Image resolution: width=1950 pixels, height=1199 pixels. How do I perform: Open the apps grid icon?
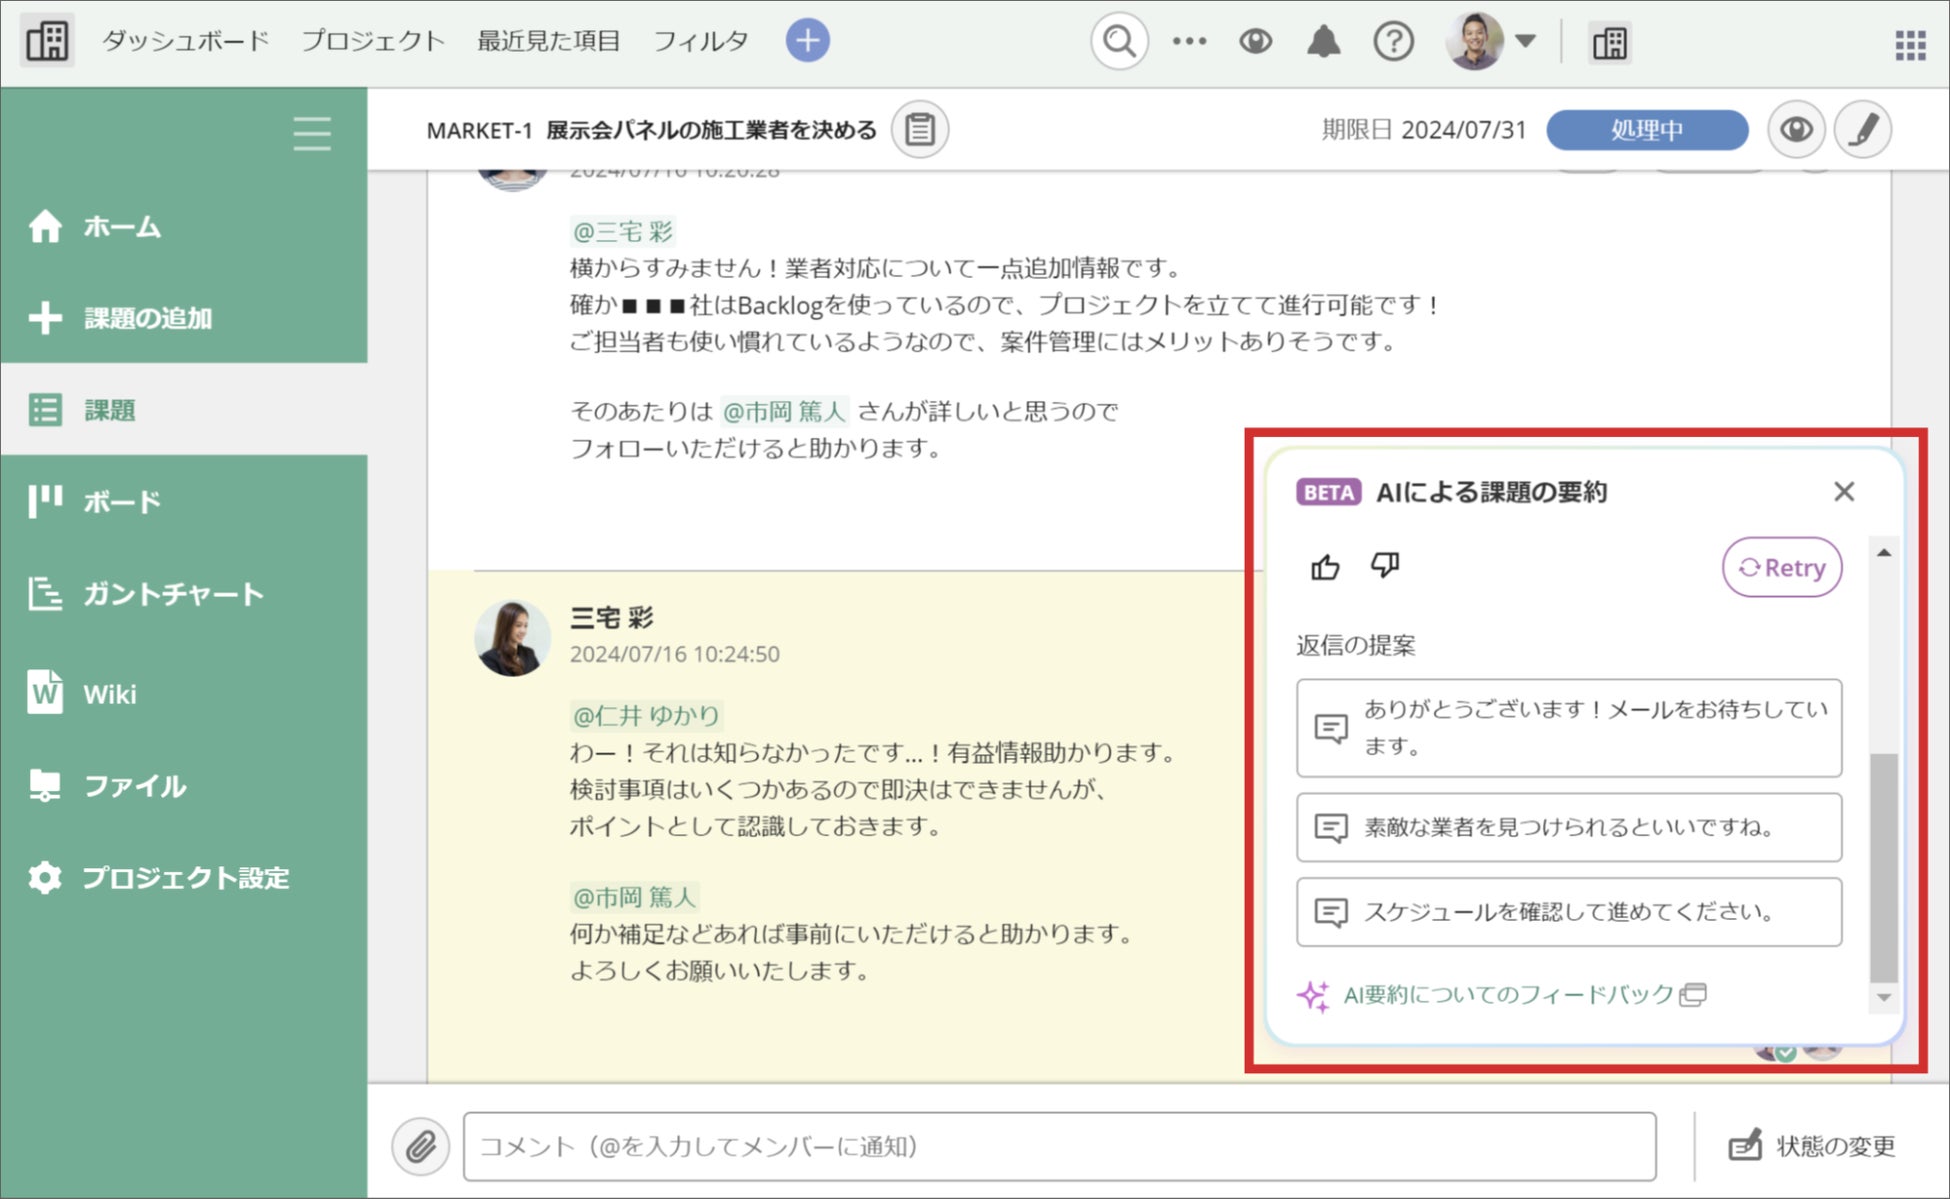point(1910,44)
